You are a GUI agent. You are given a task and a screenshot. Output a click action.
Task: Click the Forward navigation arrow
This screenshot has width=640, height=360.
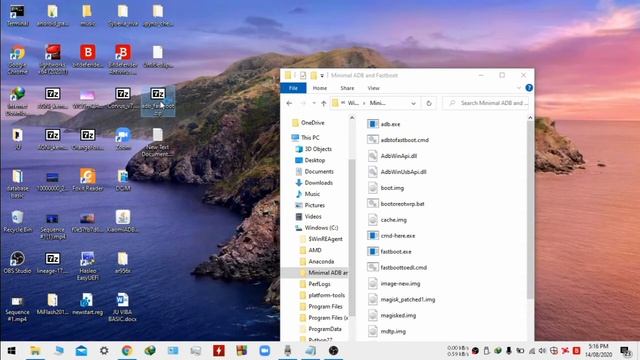tap(303, 103)
